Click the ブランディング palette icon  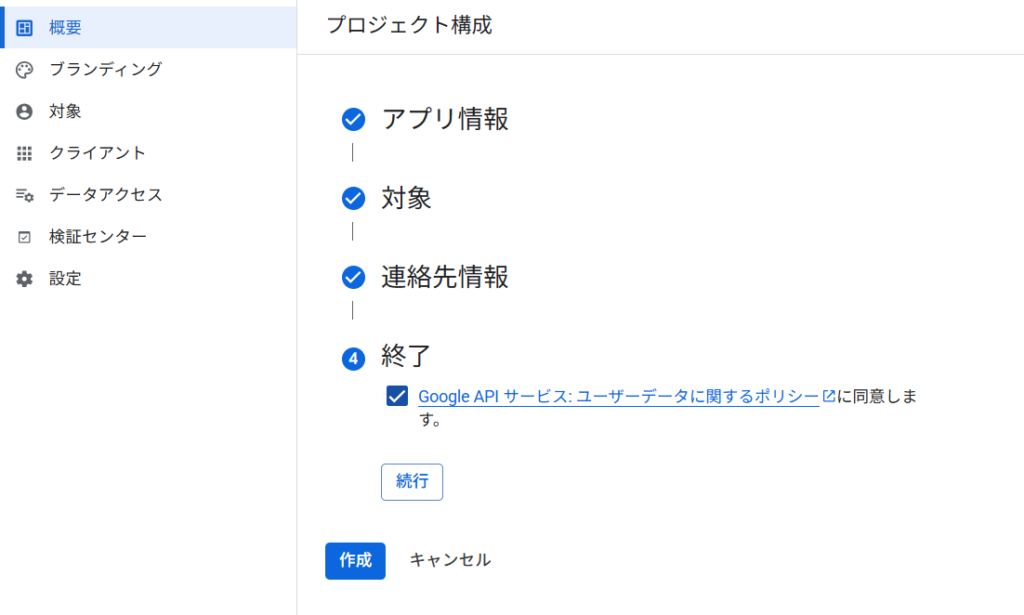tap(24, 69)
